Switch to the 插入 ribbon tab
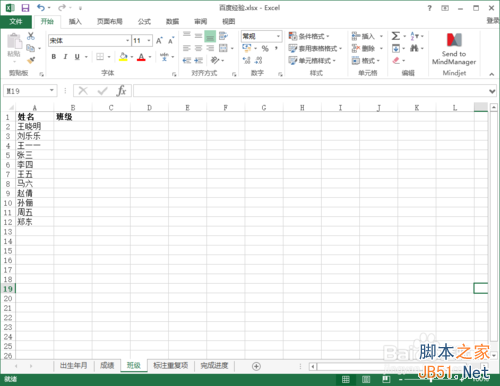This screenshot has width=500, height=386. pyautogui.click(x=75, y=22)
